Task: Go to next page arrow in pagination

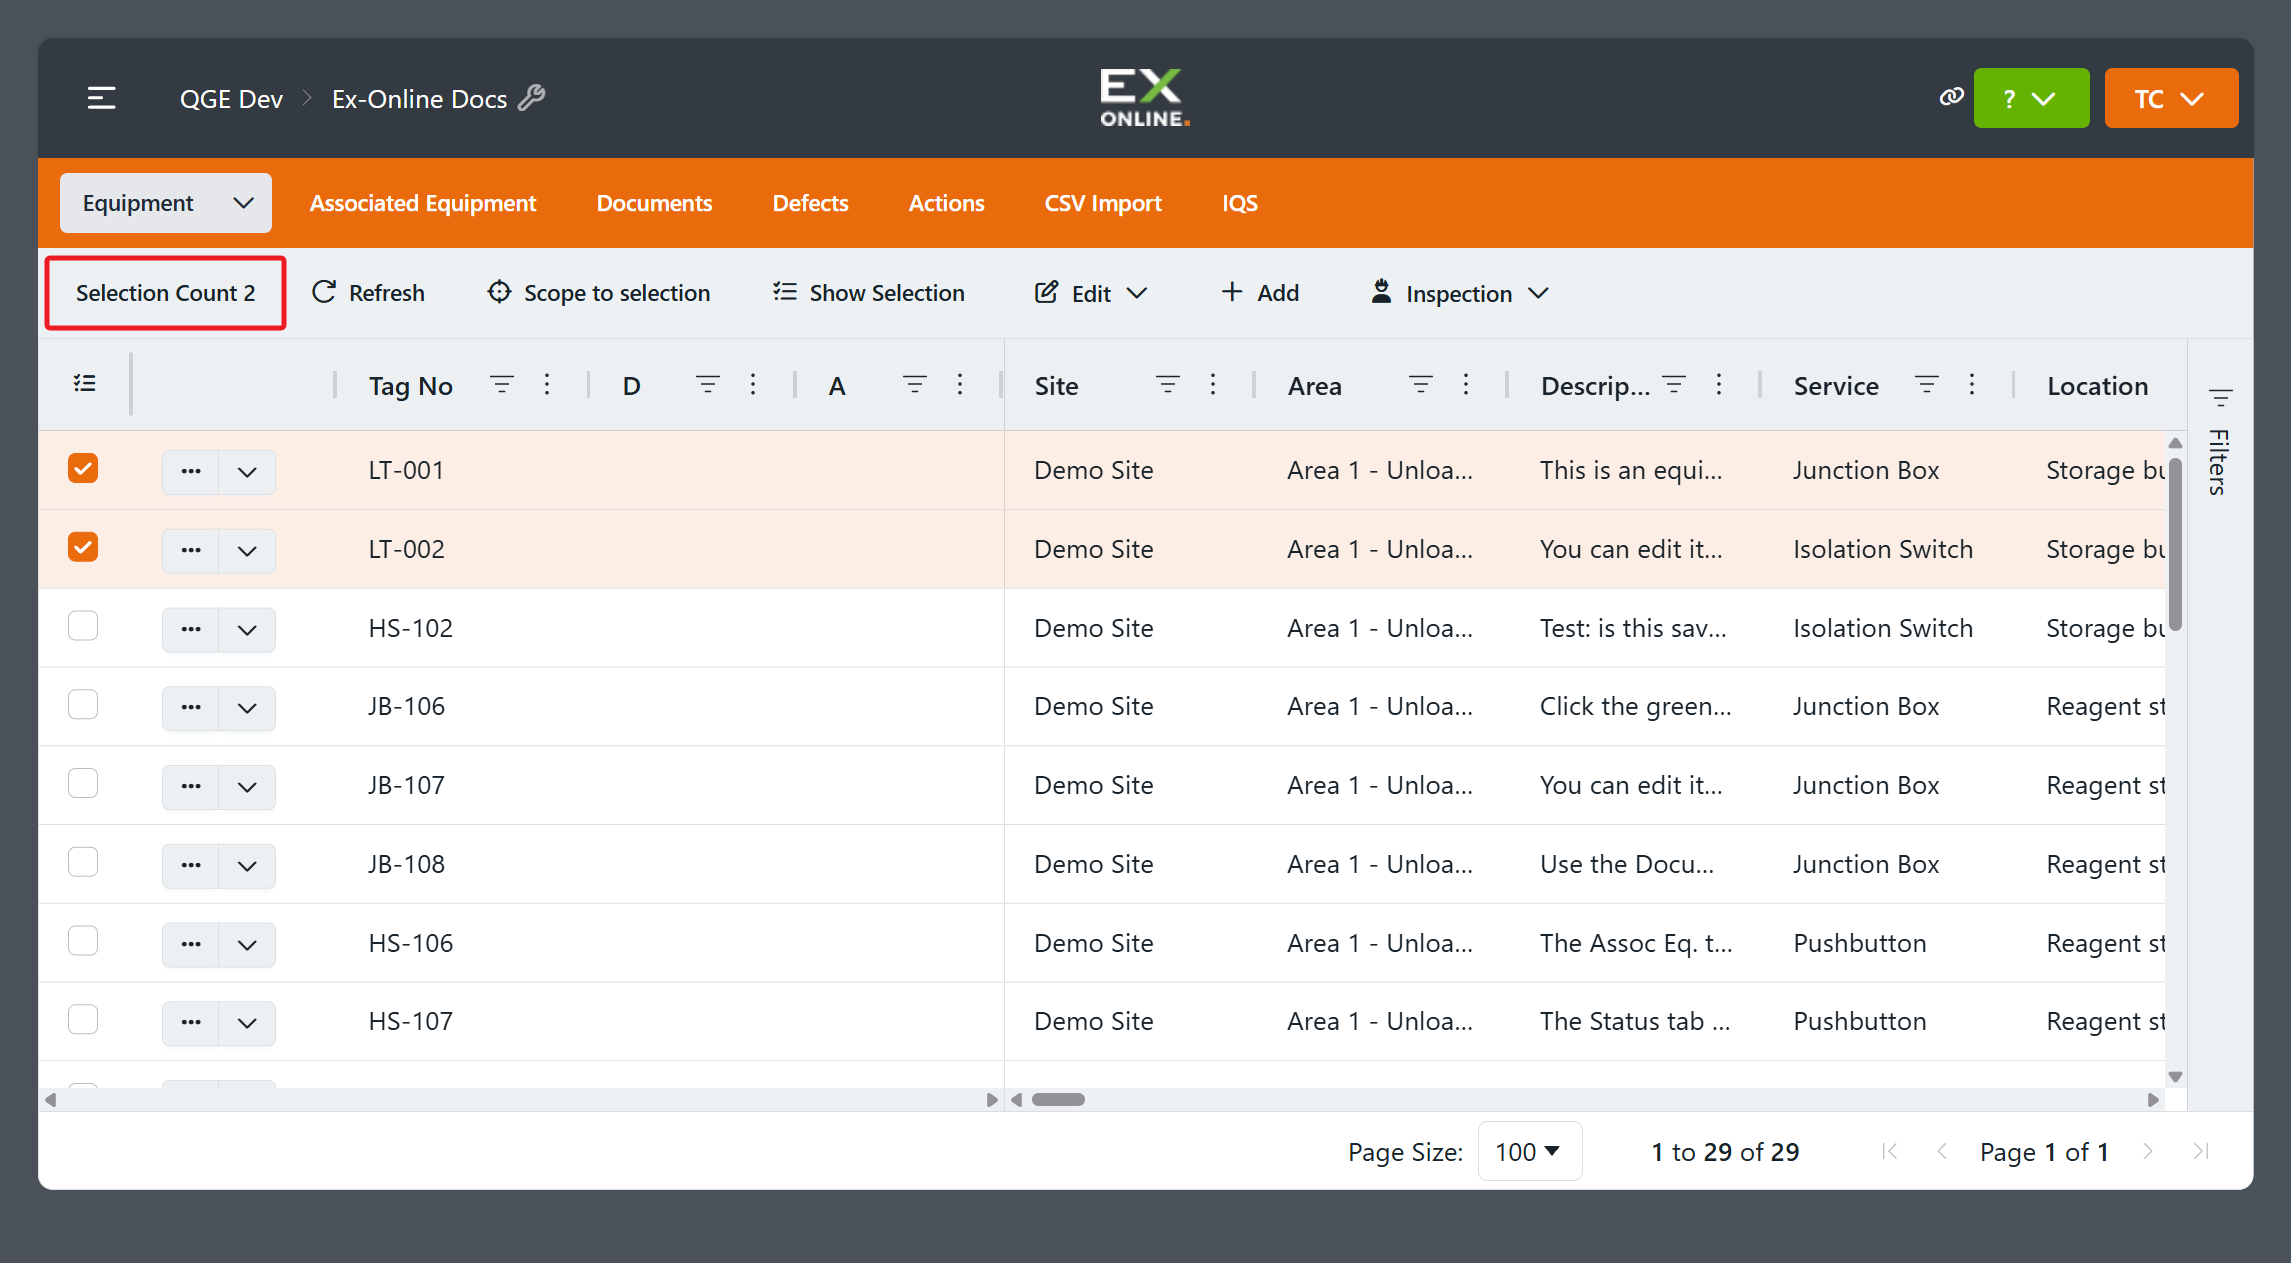Action: click(x=2147, y=1151)
